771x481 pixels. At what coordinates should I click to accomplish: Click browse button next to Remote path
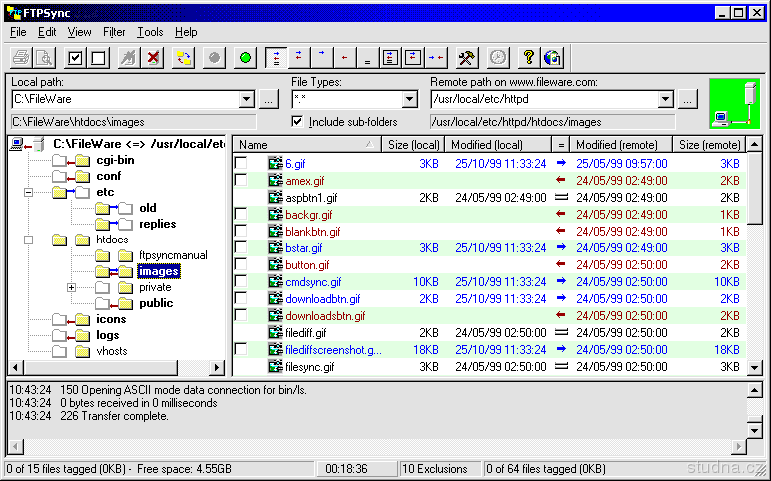point(687,99)
